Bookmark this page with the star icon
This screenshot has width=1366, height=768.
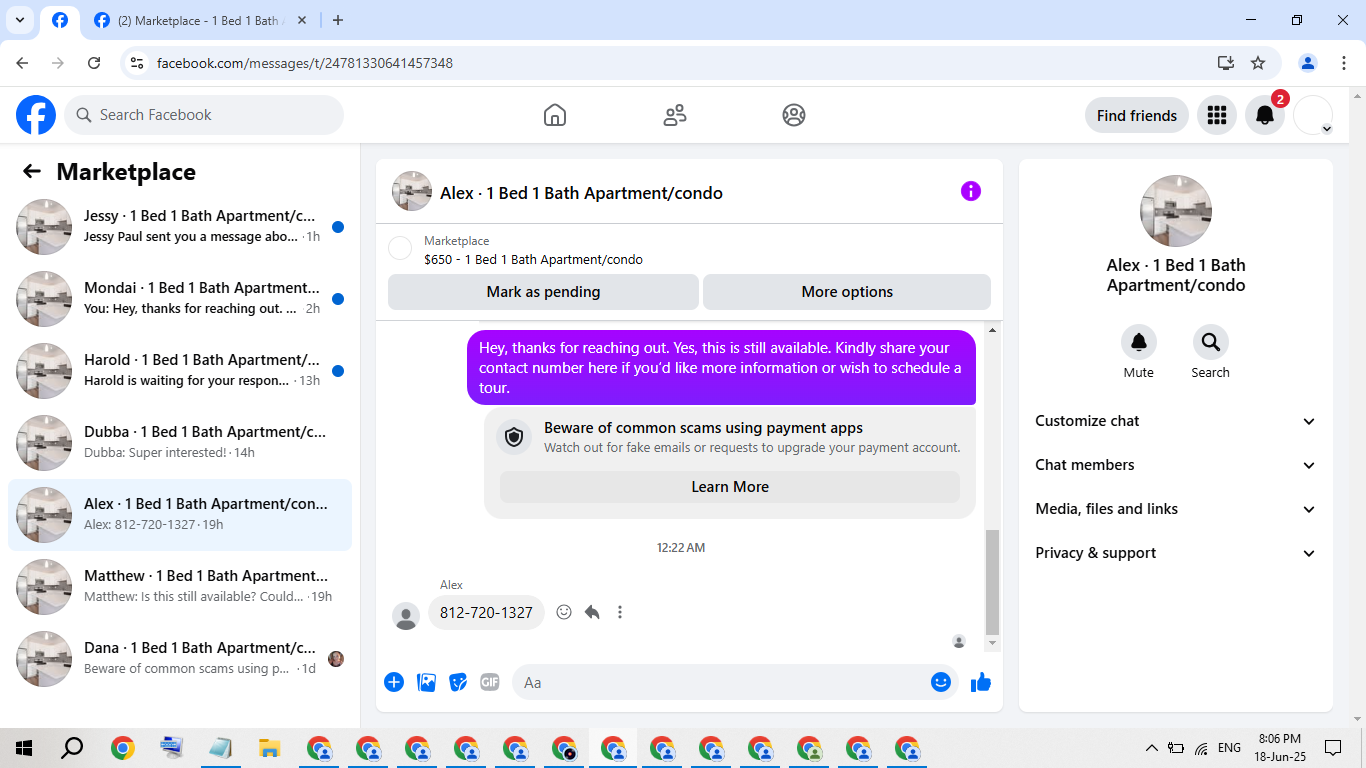(1258, 63)
